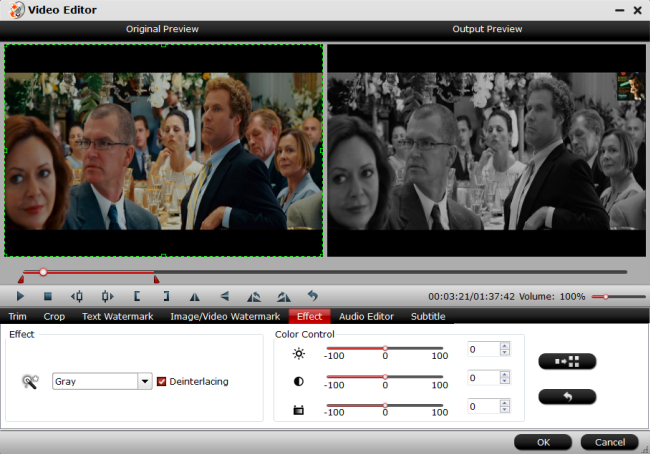
Task: Minimize the Video Editor window
Action: (619, 10)
